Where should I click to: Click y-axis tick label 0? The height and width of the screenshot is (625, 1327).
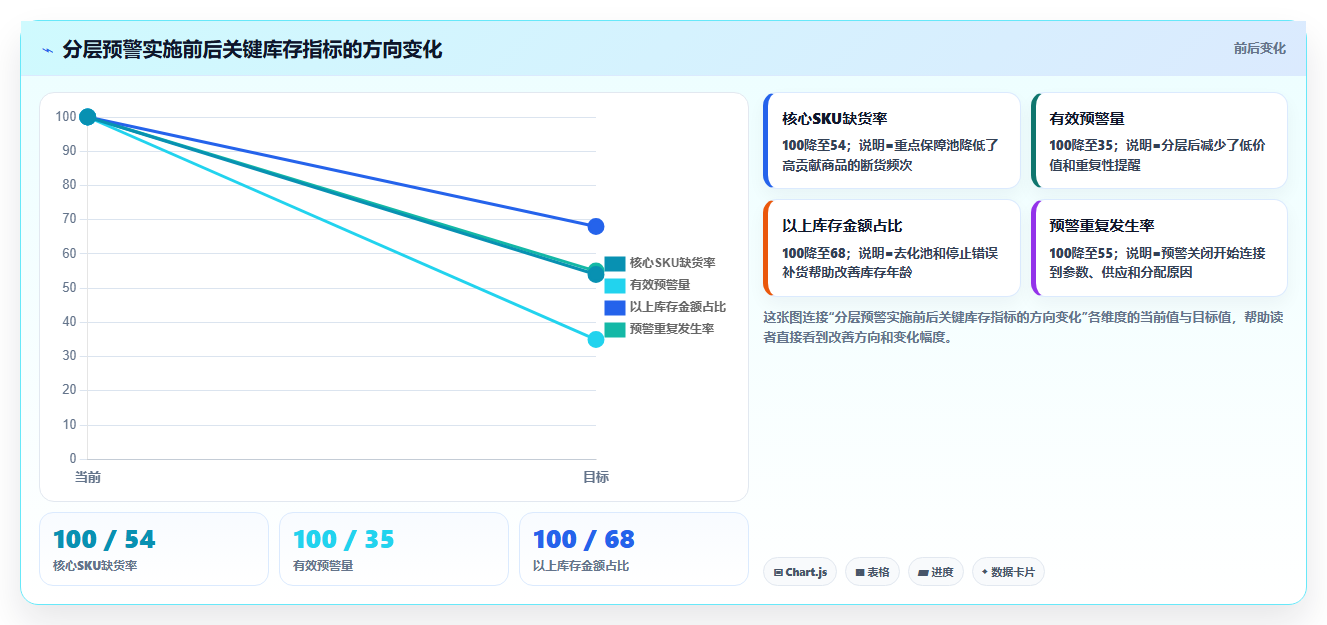point(73,459)
